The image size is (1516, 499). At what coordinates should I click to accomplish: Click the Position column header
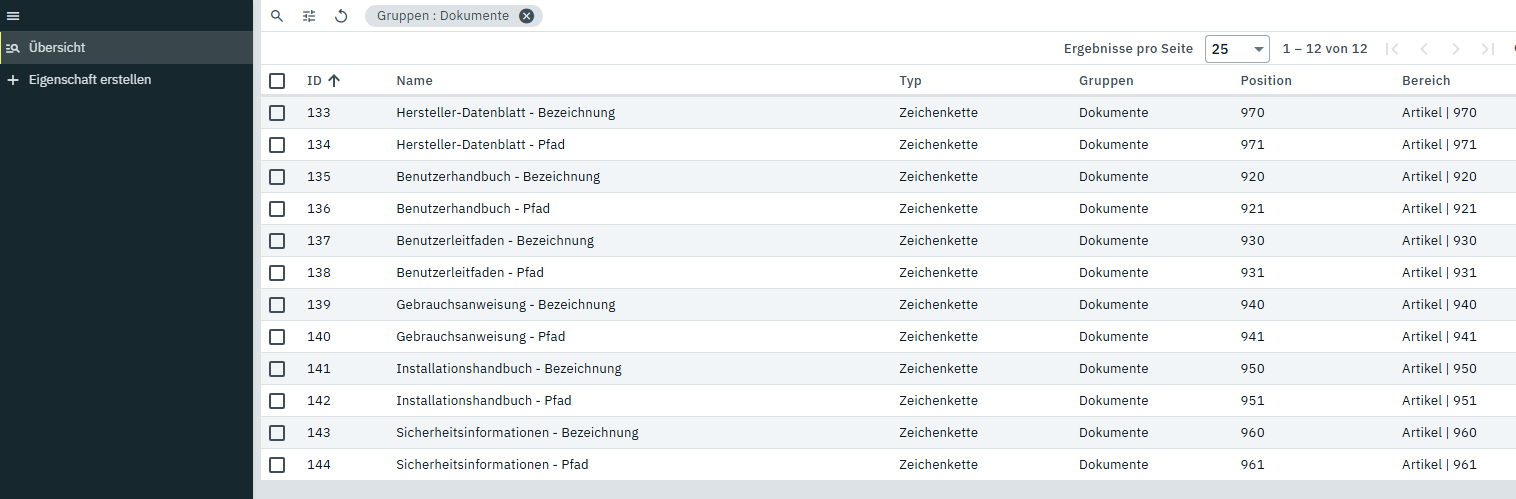pos(1266,81)
